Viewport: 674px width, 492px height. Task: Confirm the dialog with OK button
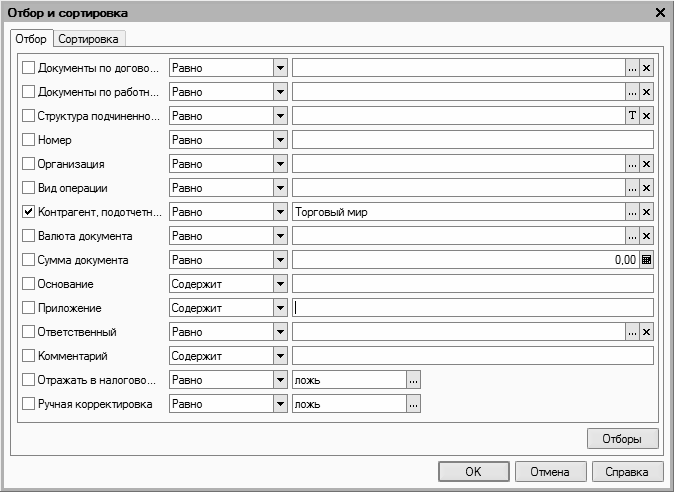pos(474,472)
